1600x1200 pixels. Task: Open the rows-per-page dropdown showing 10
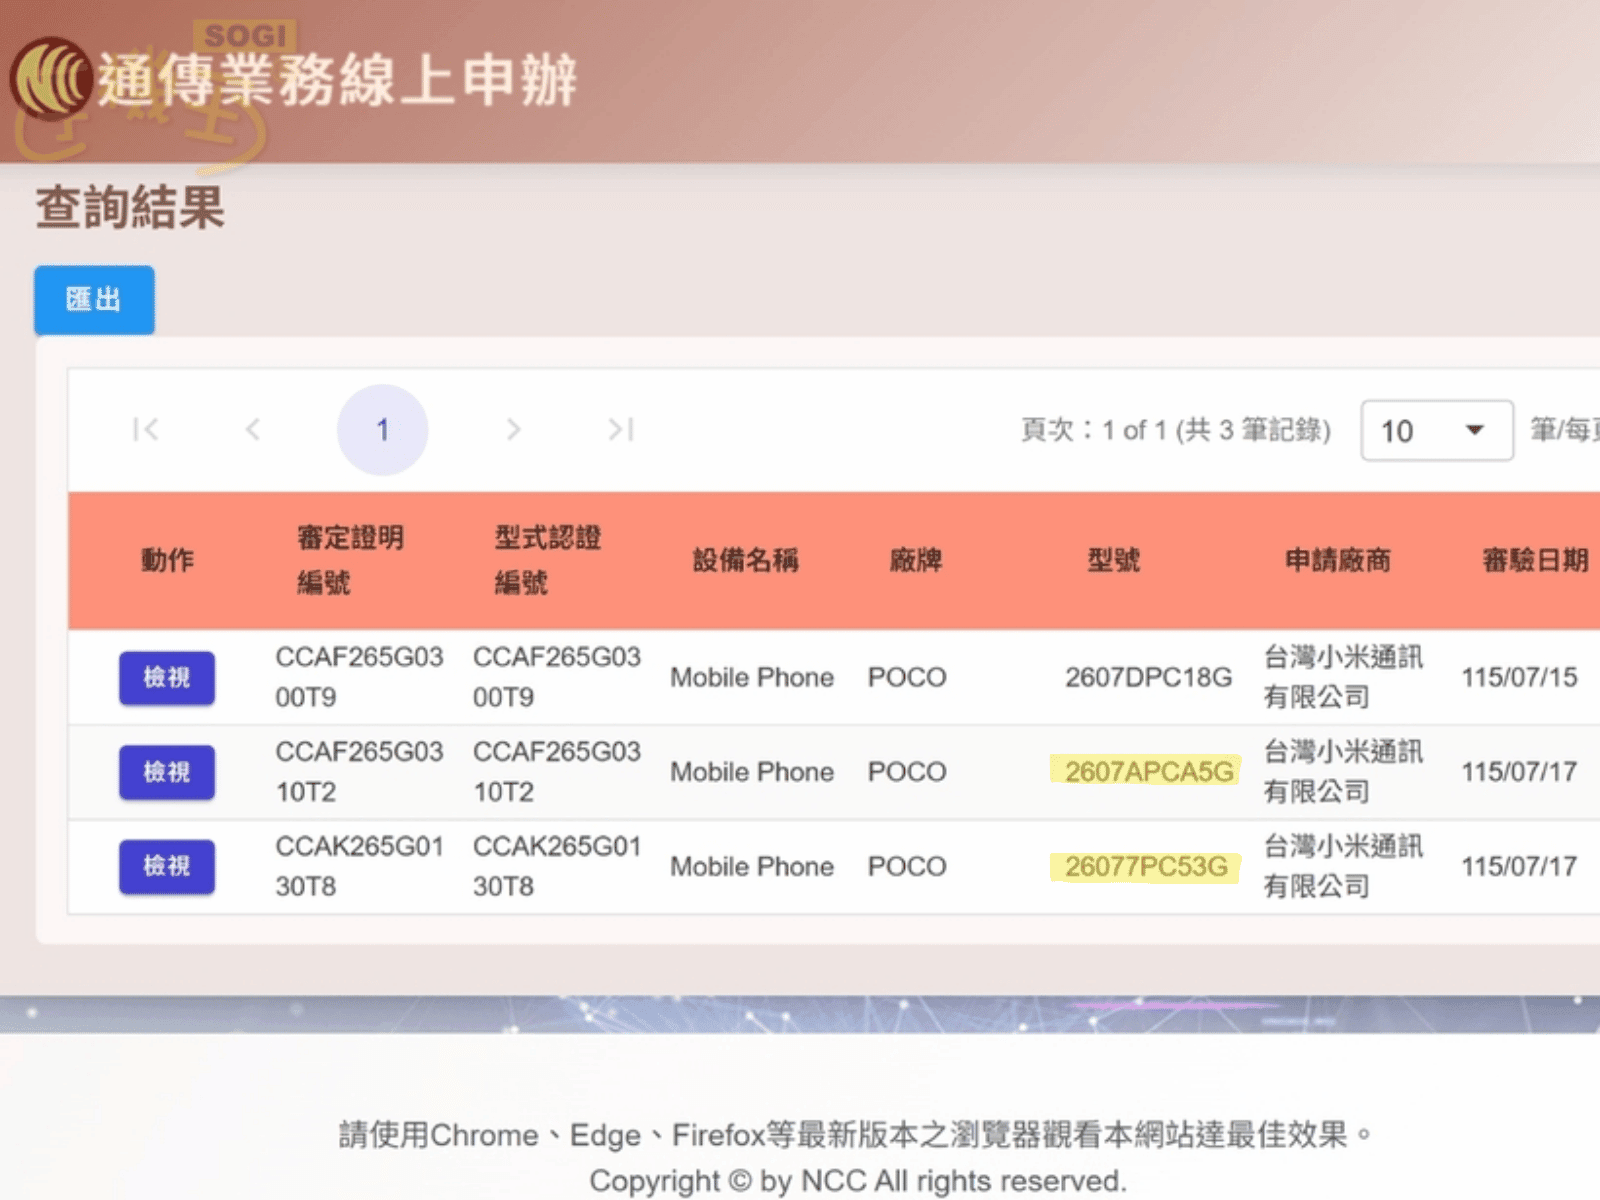pos(1436,431)
